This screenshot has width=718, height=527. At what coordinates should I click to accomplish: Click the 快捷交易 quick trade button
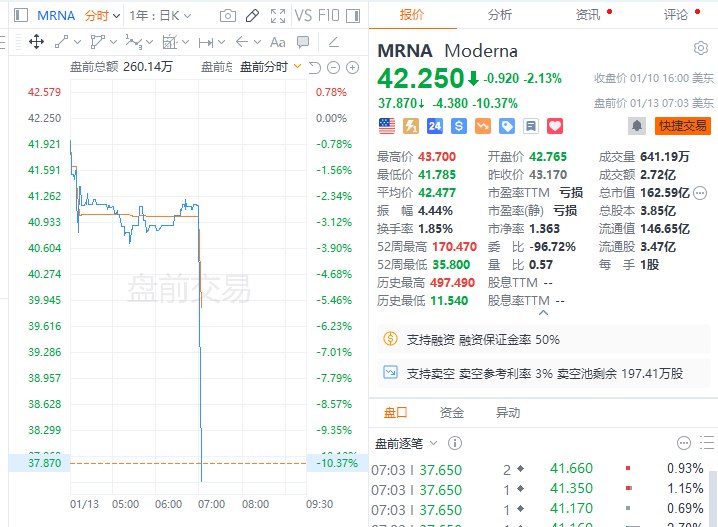[x=683, y=126]
